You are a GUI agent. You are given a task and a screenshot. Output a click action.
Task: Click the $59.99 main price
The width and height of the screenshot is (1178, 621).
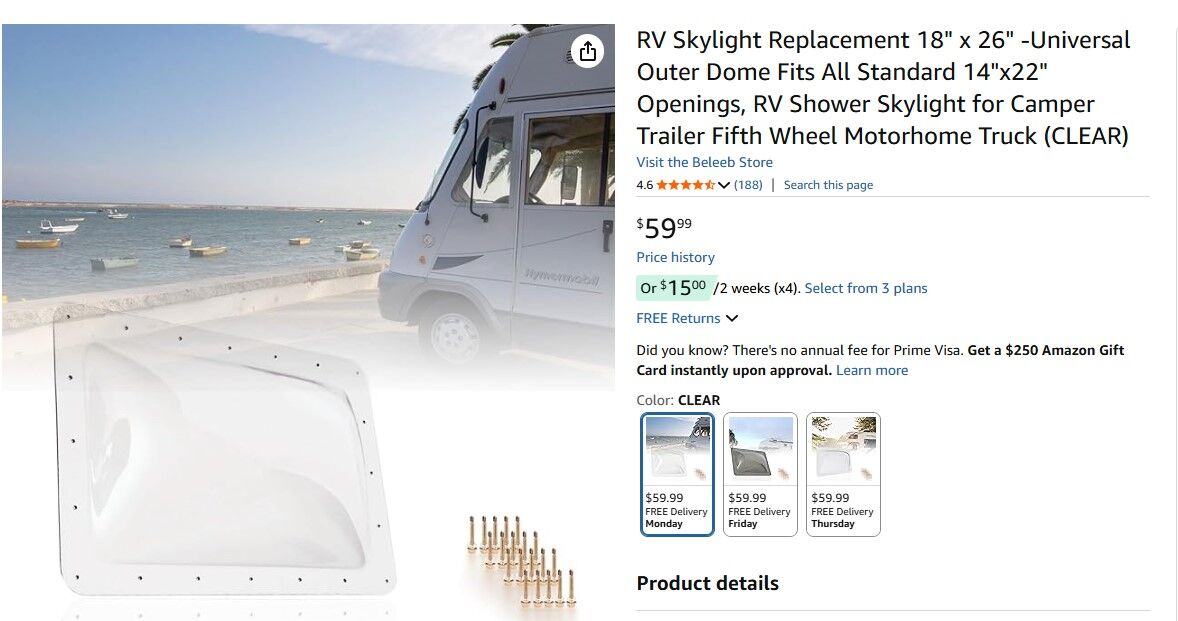pyautogui.click(x=664, y=229)
